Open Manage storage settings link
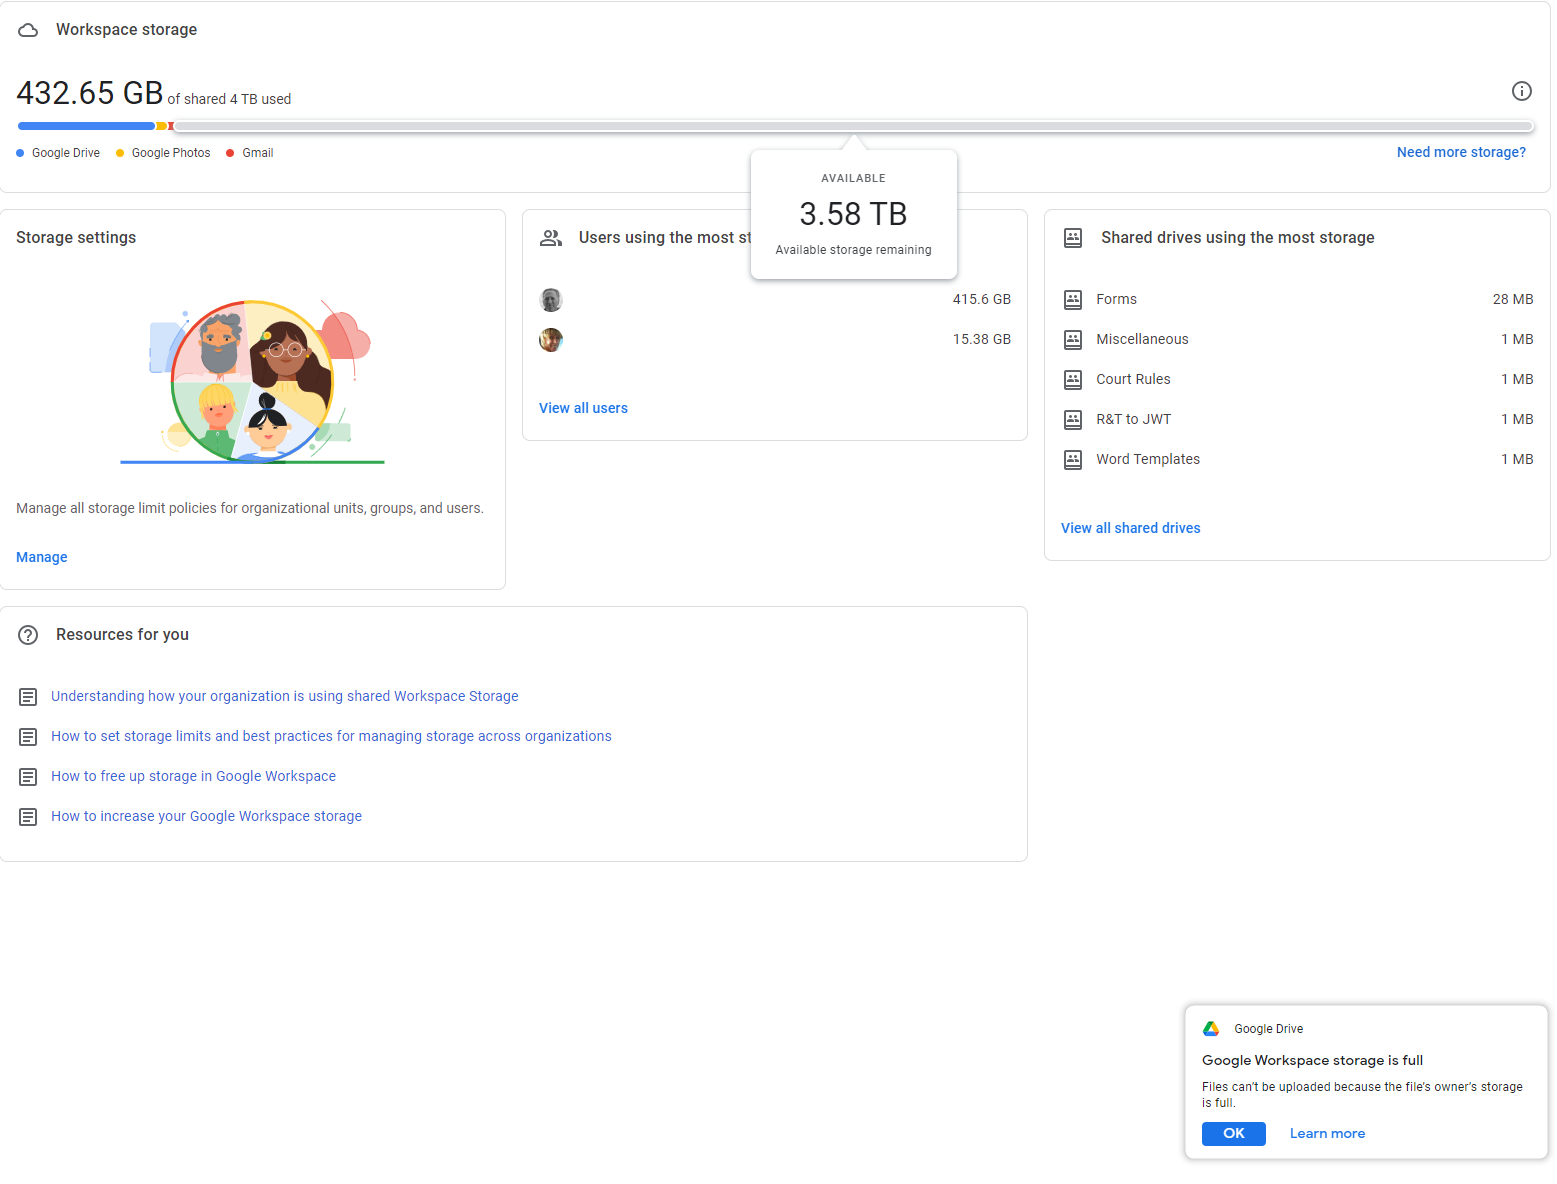The image size is (1557, 1184). (42, 557)
